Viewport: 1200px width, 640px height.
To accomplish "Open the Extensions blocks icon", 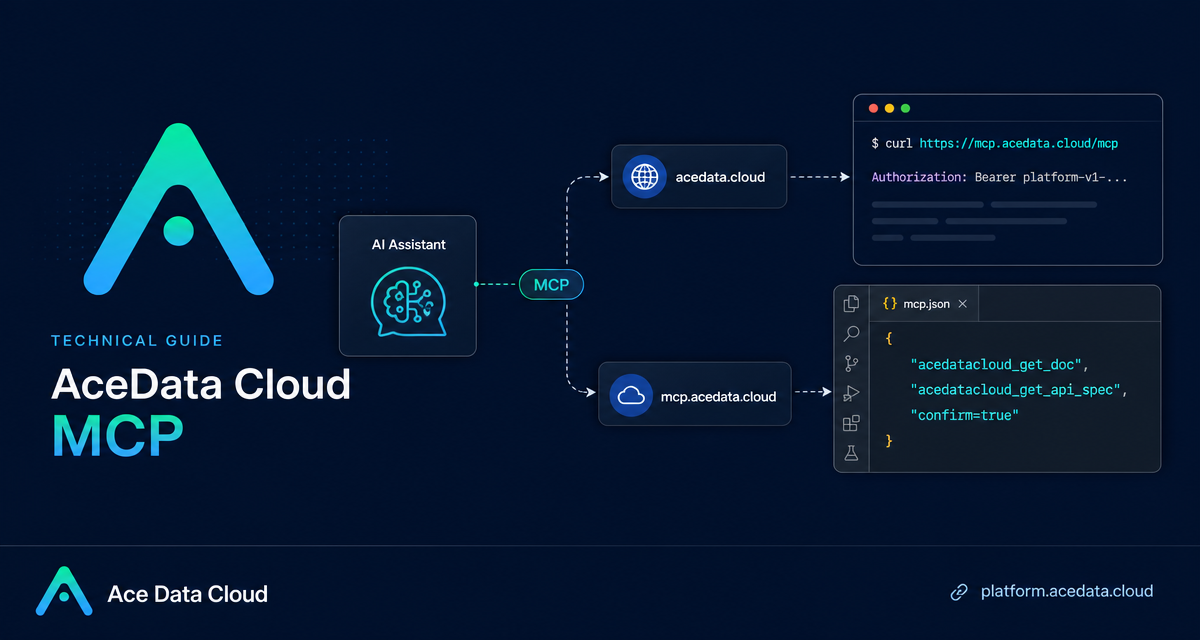I will 852,423.
